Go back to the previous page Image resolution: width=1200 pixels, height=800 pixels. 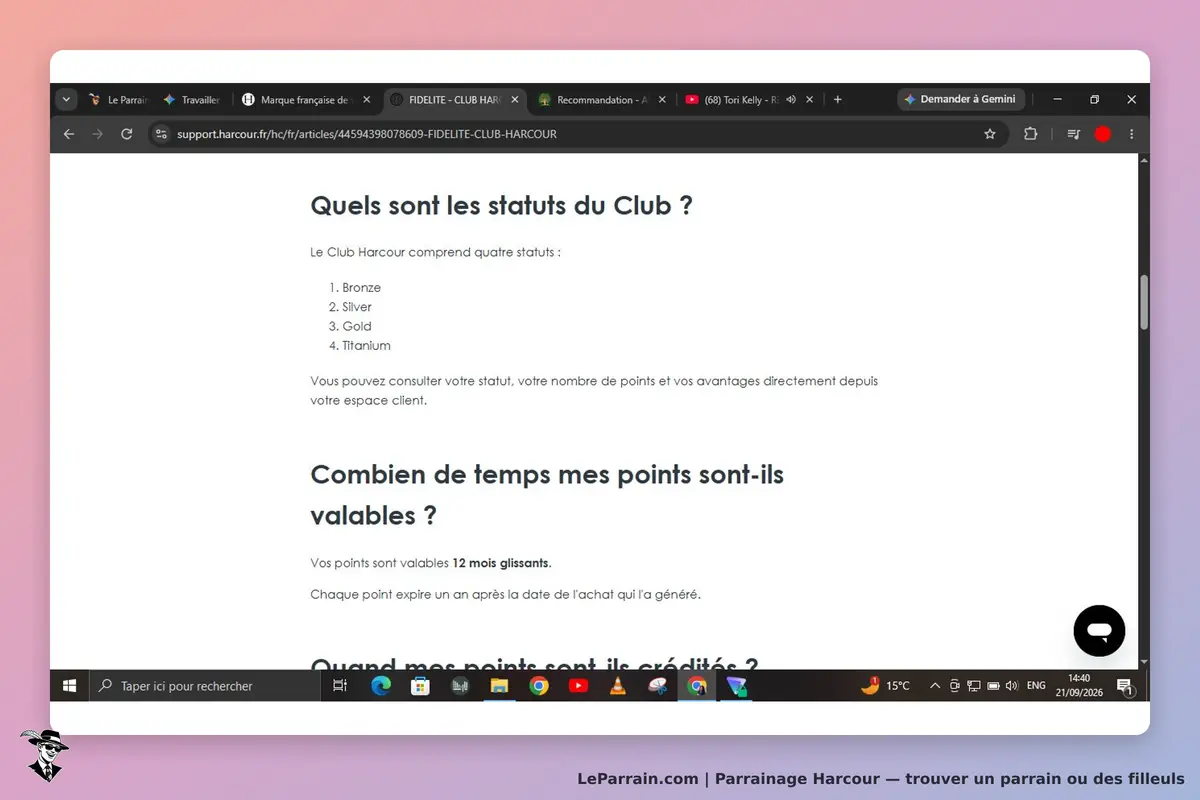coord(69,134)
